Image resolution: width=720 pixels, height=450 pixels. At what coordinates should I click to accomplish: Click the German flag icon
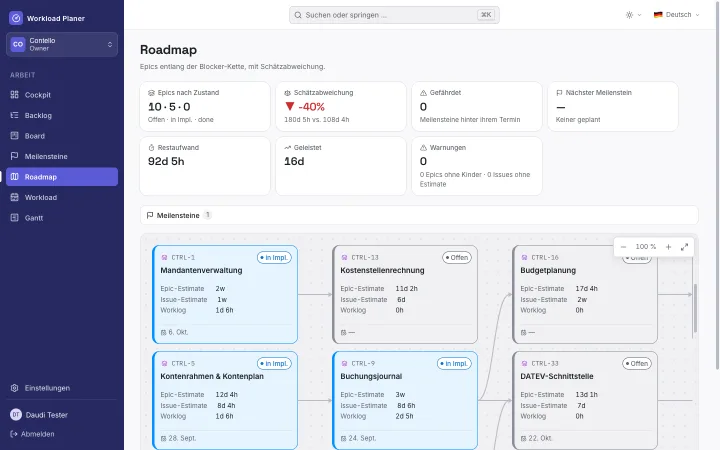[x=658, y=15]
